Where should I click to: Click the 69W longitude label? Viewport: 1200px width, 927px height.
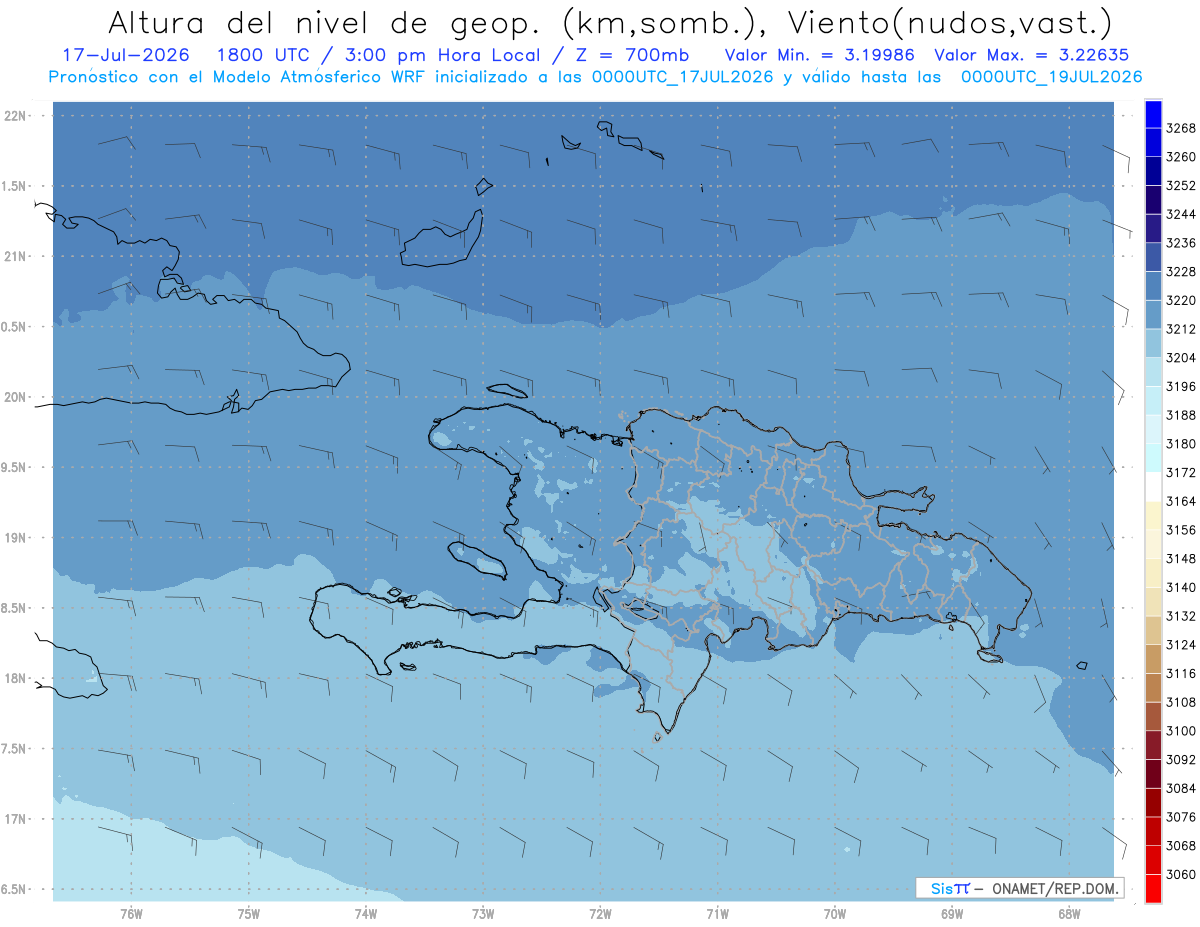click(952, 913)
